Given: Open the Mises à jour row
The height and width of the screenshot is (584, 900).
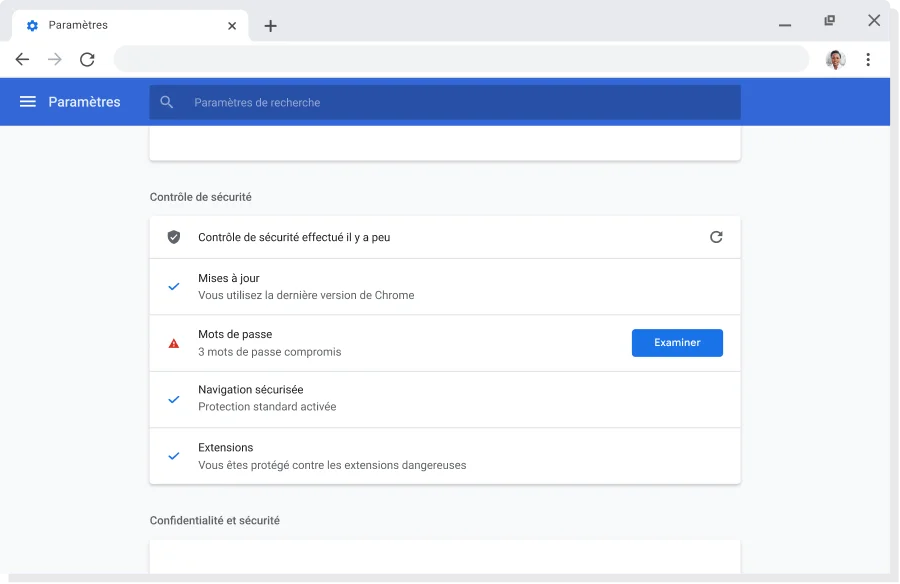Looking at the screenshot, I should (x=444, y=287).
